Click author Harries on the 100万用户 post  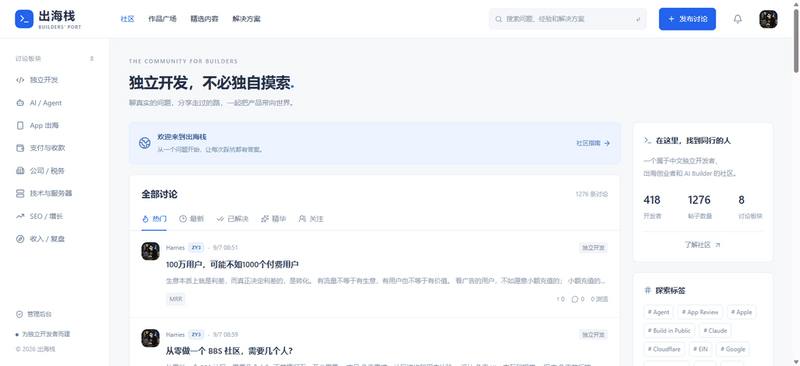175,248
